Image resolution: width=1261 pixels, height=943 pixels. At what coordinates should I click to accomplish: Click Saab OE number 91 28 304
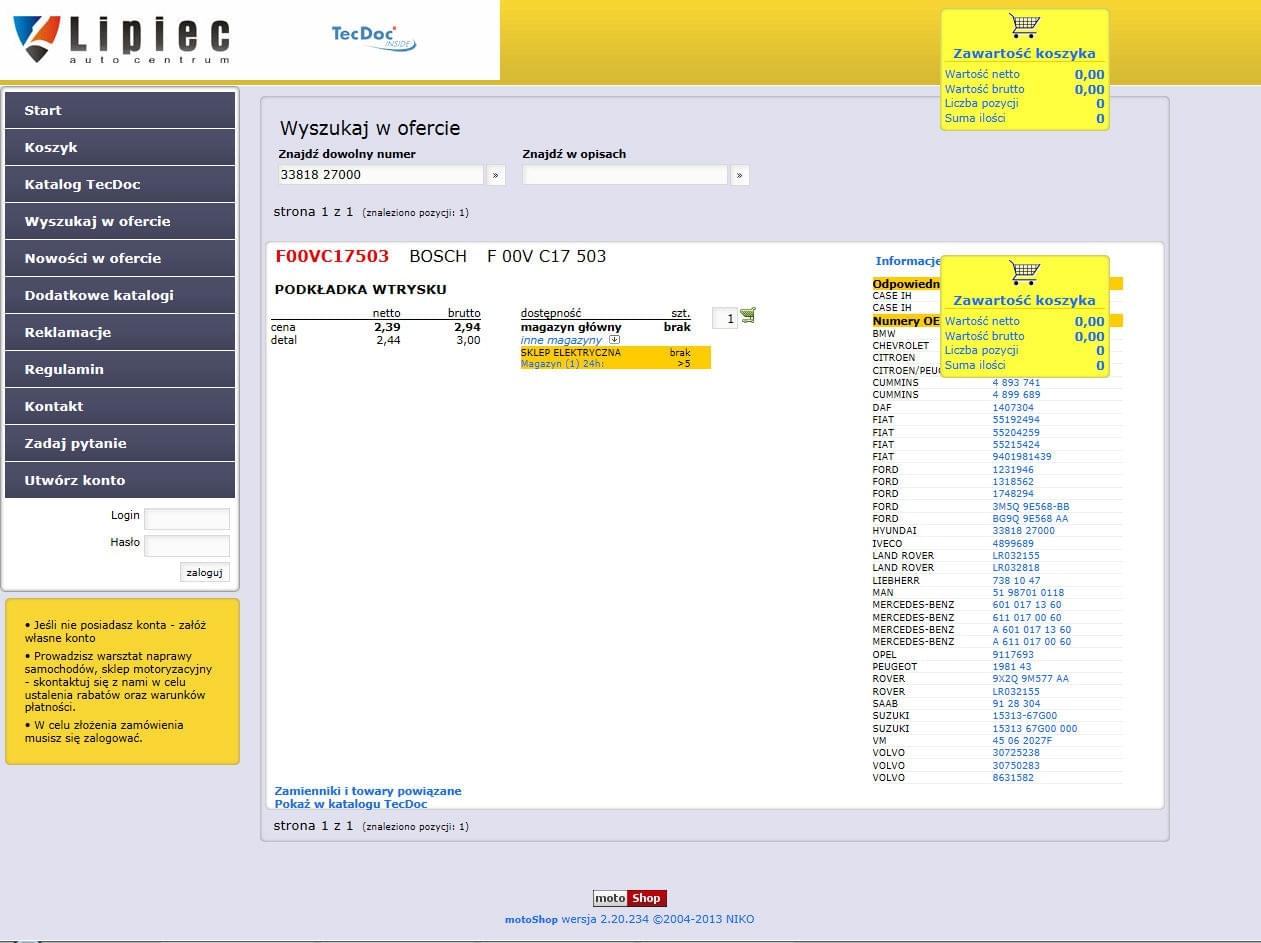tap(1016, 704)
